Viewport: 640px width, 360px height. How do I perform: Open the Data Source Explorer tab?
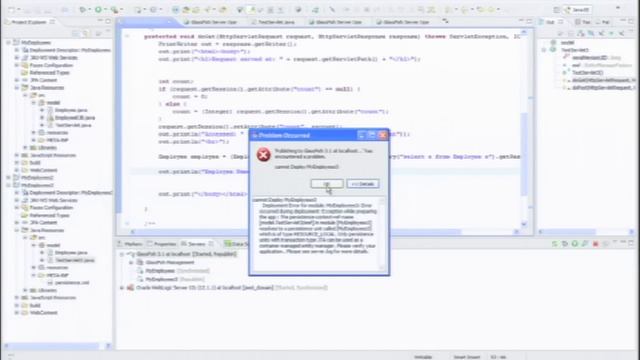[x=237, y=244]
